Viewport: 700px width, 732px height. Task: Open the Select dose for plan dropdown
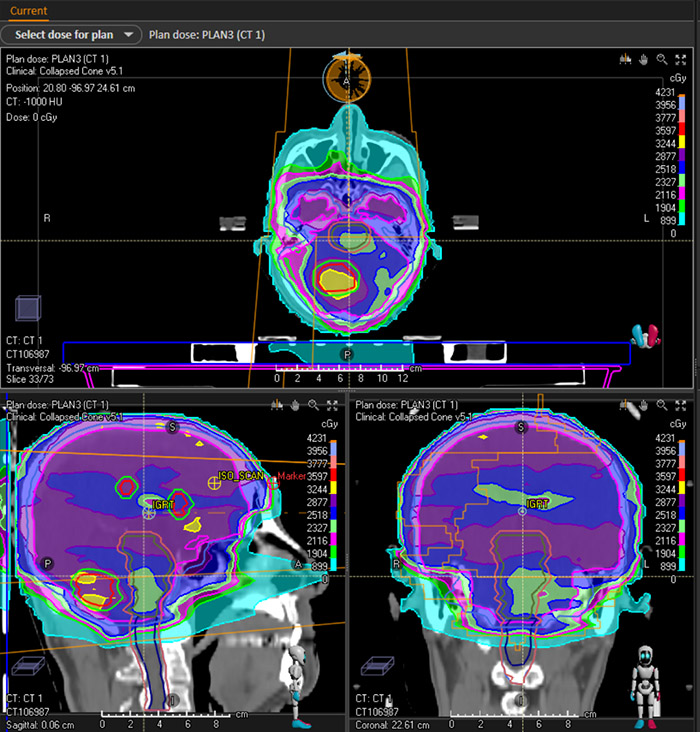click(72, 35)
